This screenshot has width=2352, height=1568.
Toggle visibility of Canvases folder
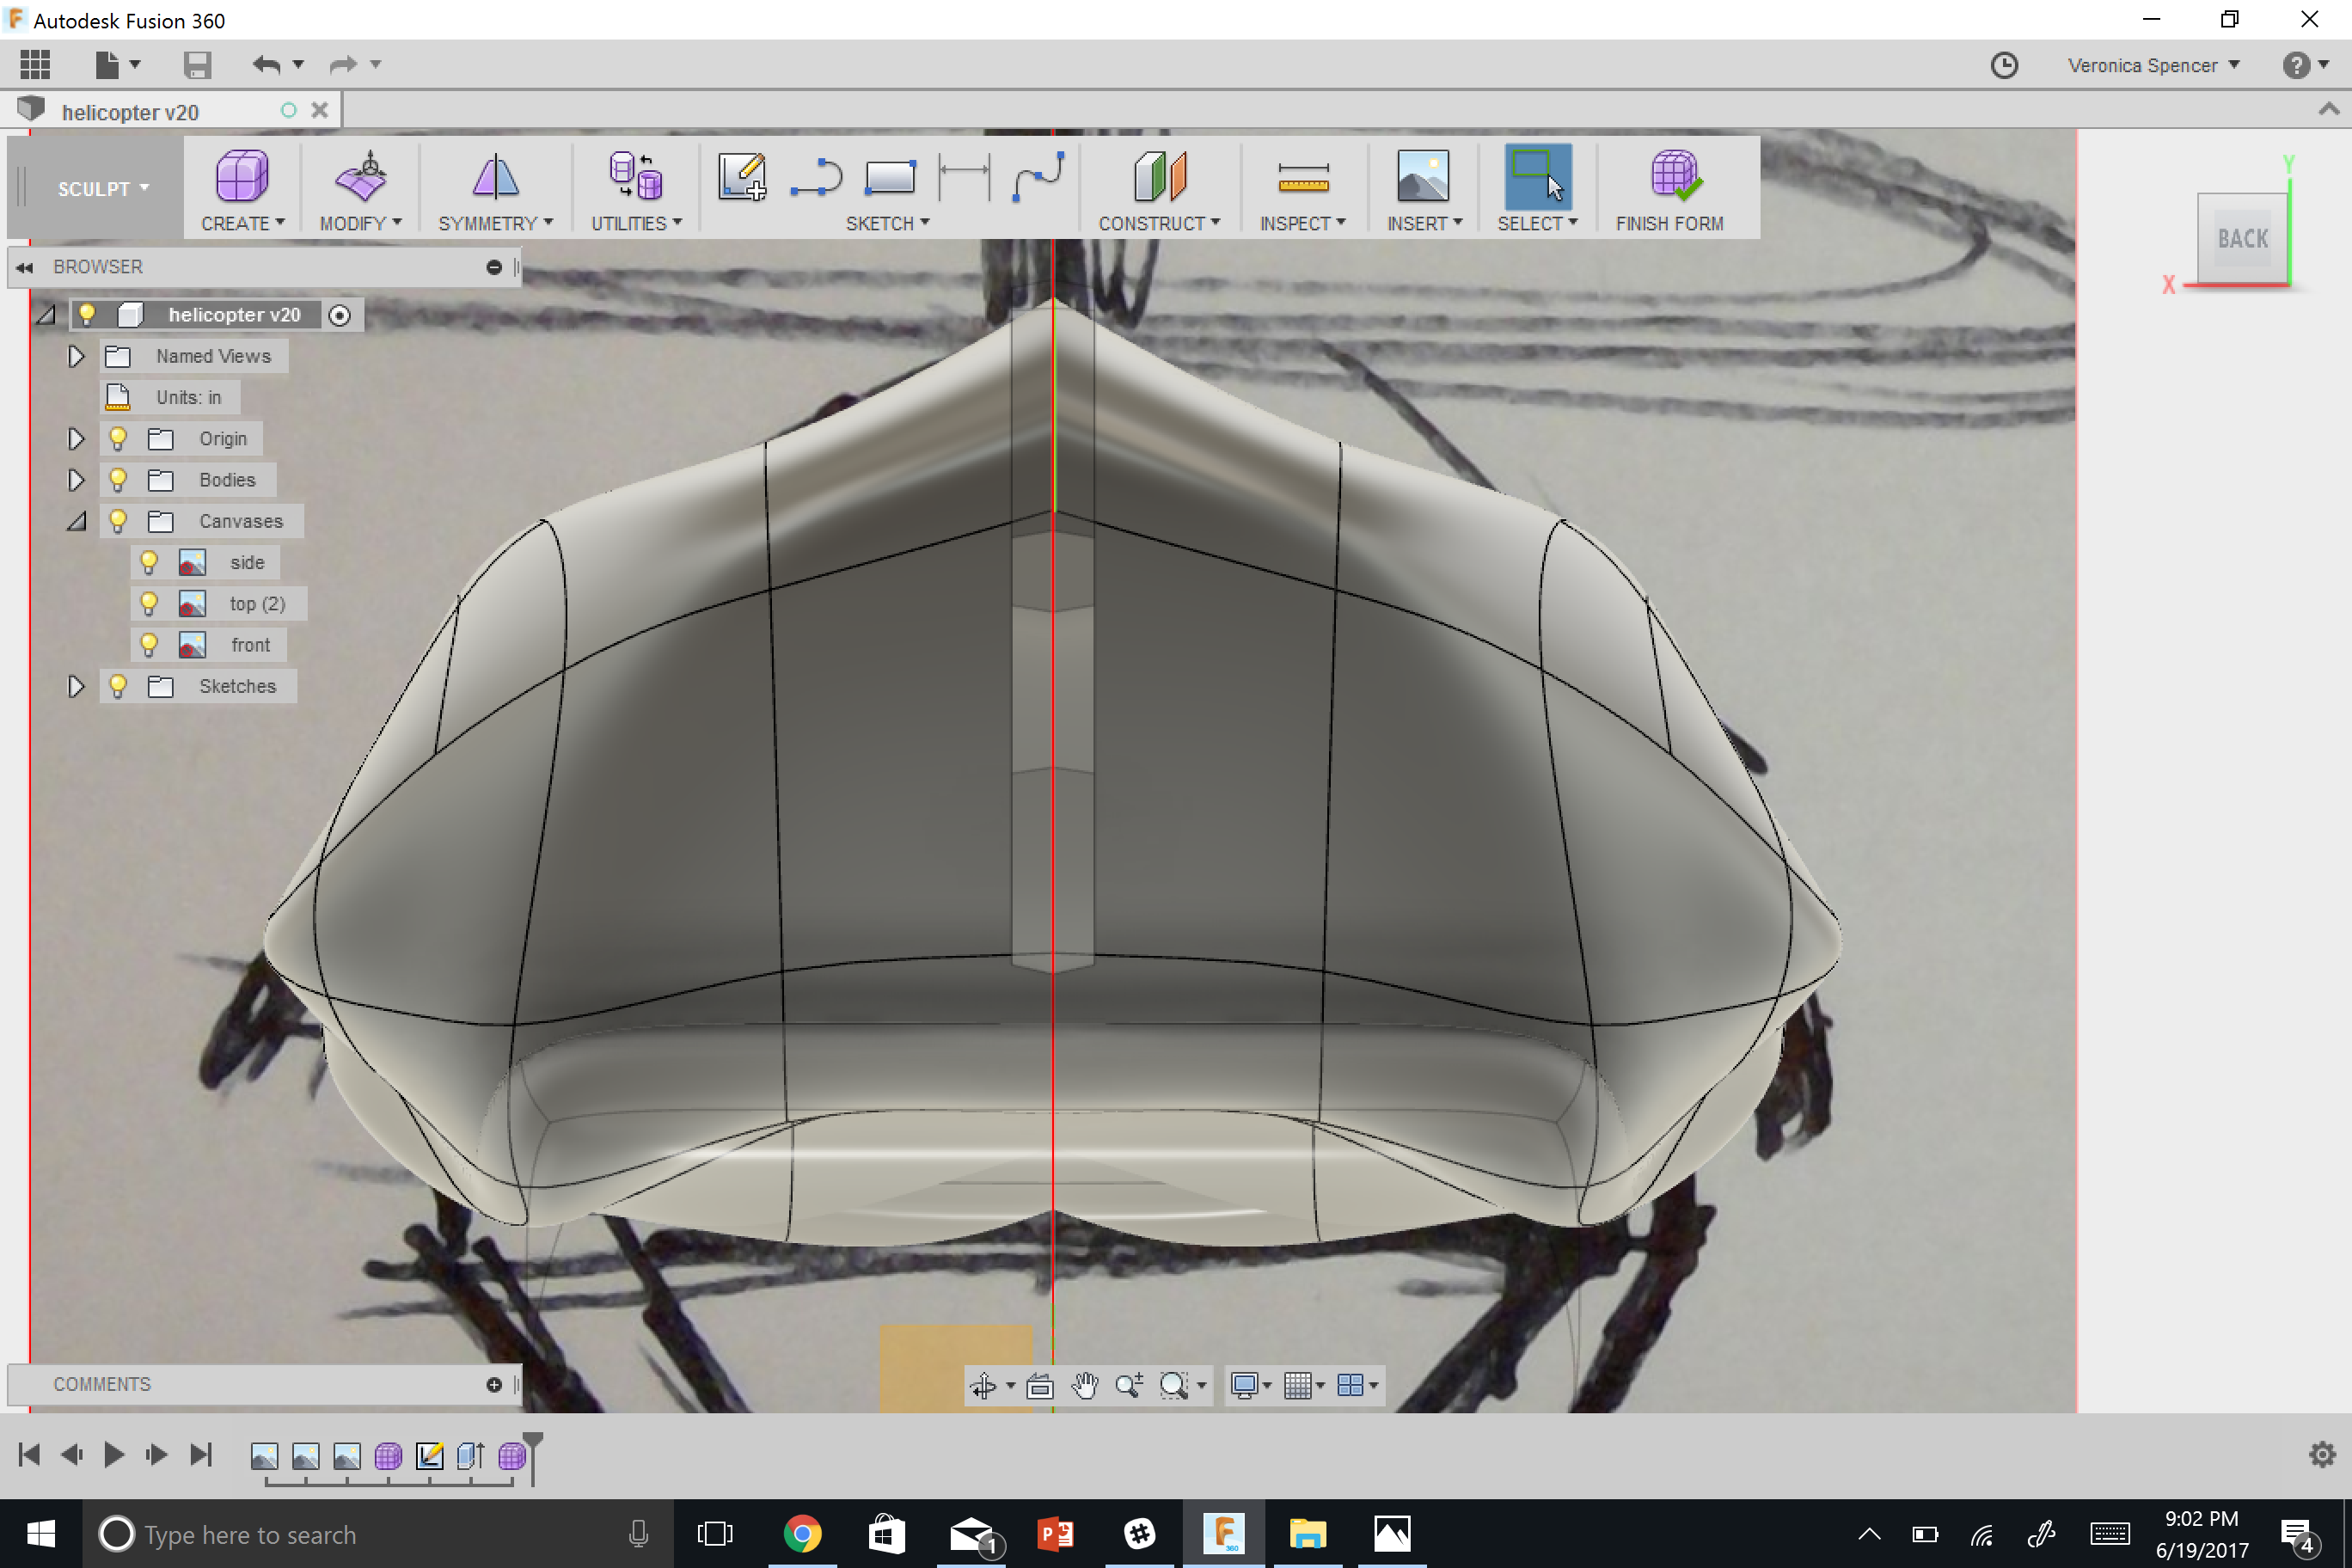(x=117, y=521)
